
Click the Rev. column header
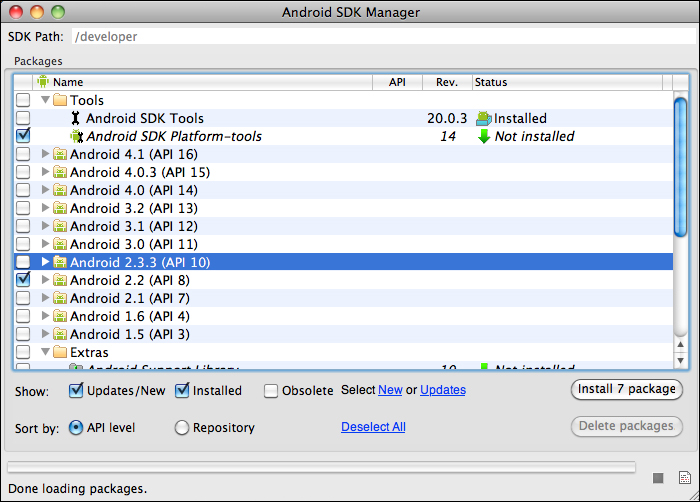click(447, 82)
